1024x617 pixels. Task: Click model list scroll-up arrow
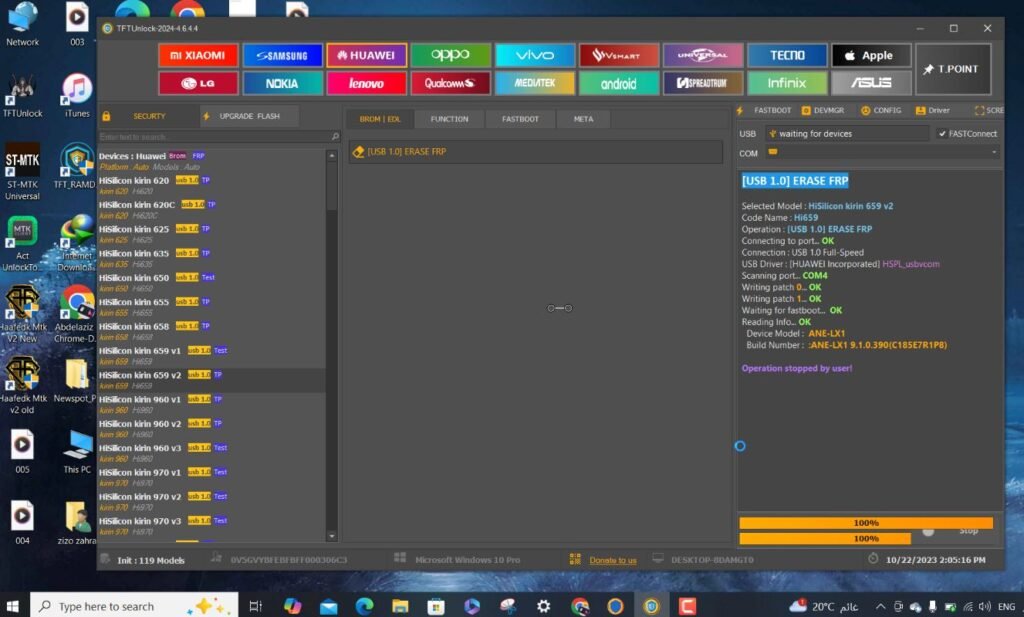click(332, 156)
